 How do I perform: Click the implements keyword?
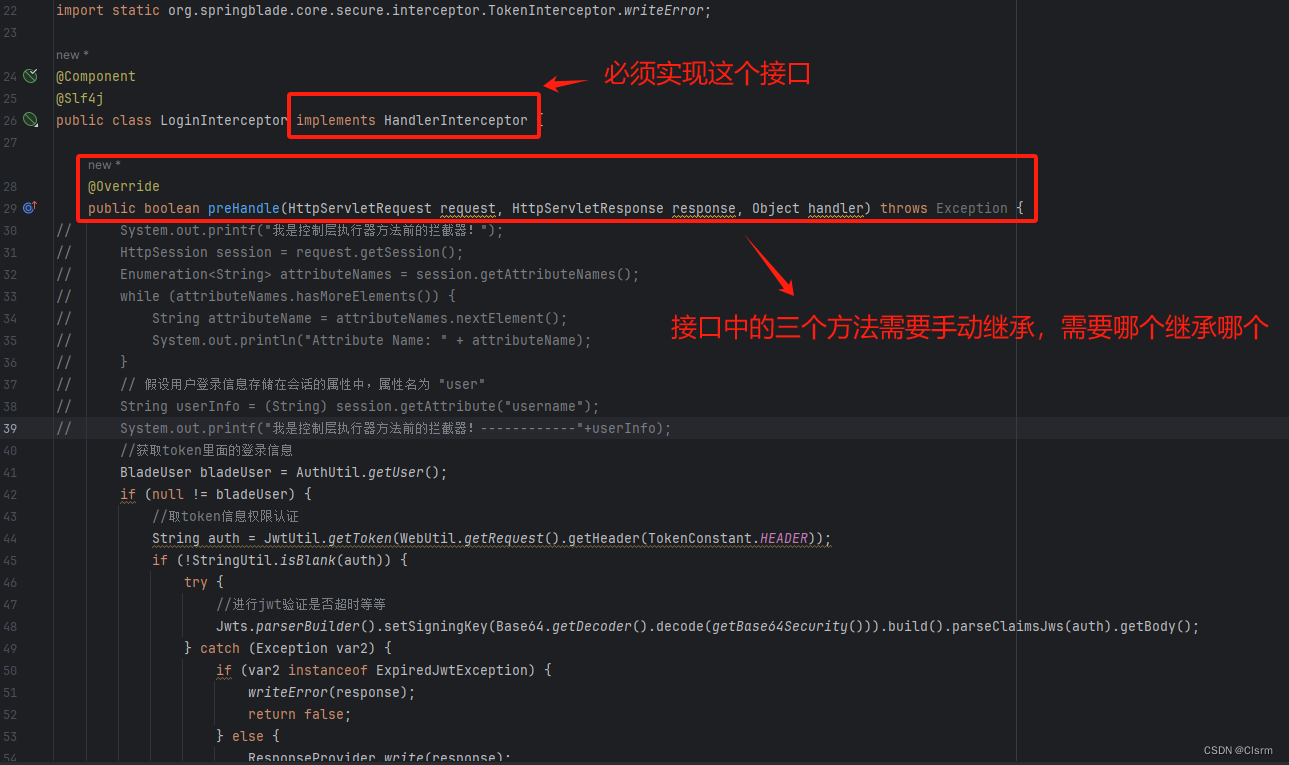336,120
